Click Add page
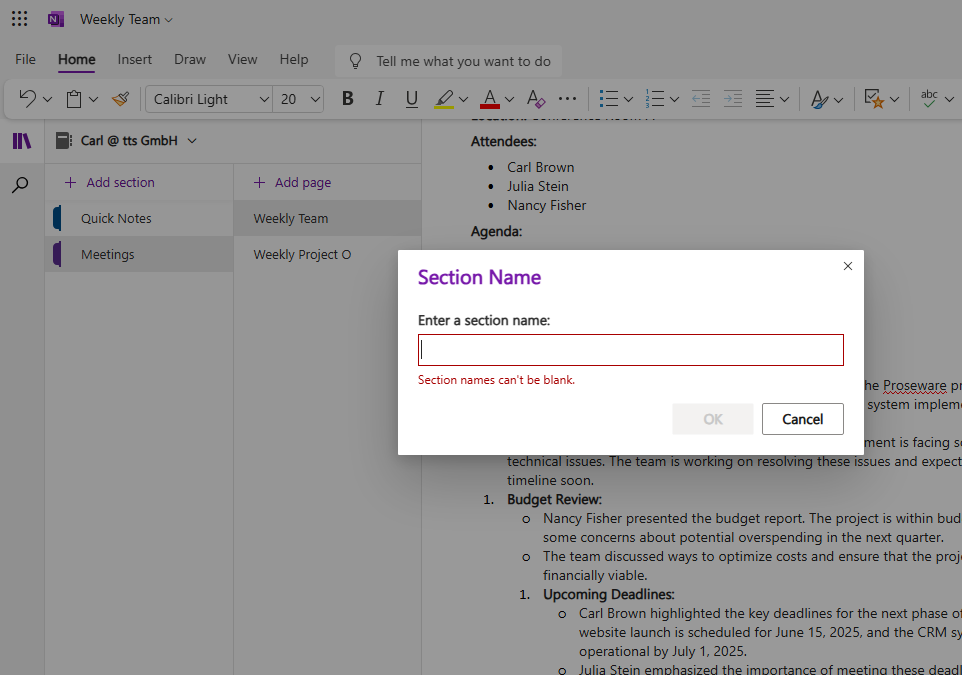The width and height of the screenshot is (962, 675). tap(293, 182)
